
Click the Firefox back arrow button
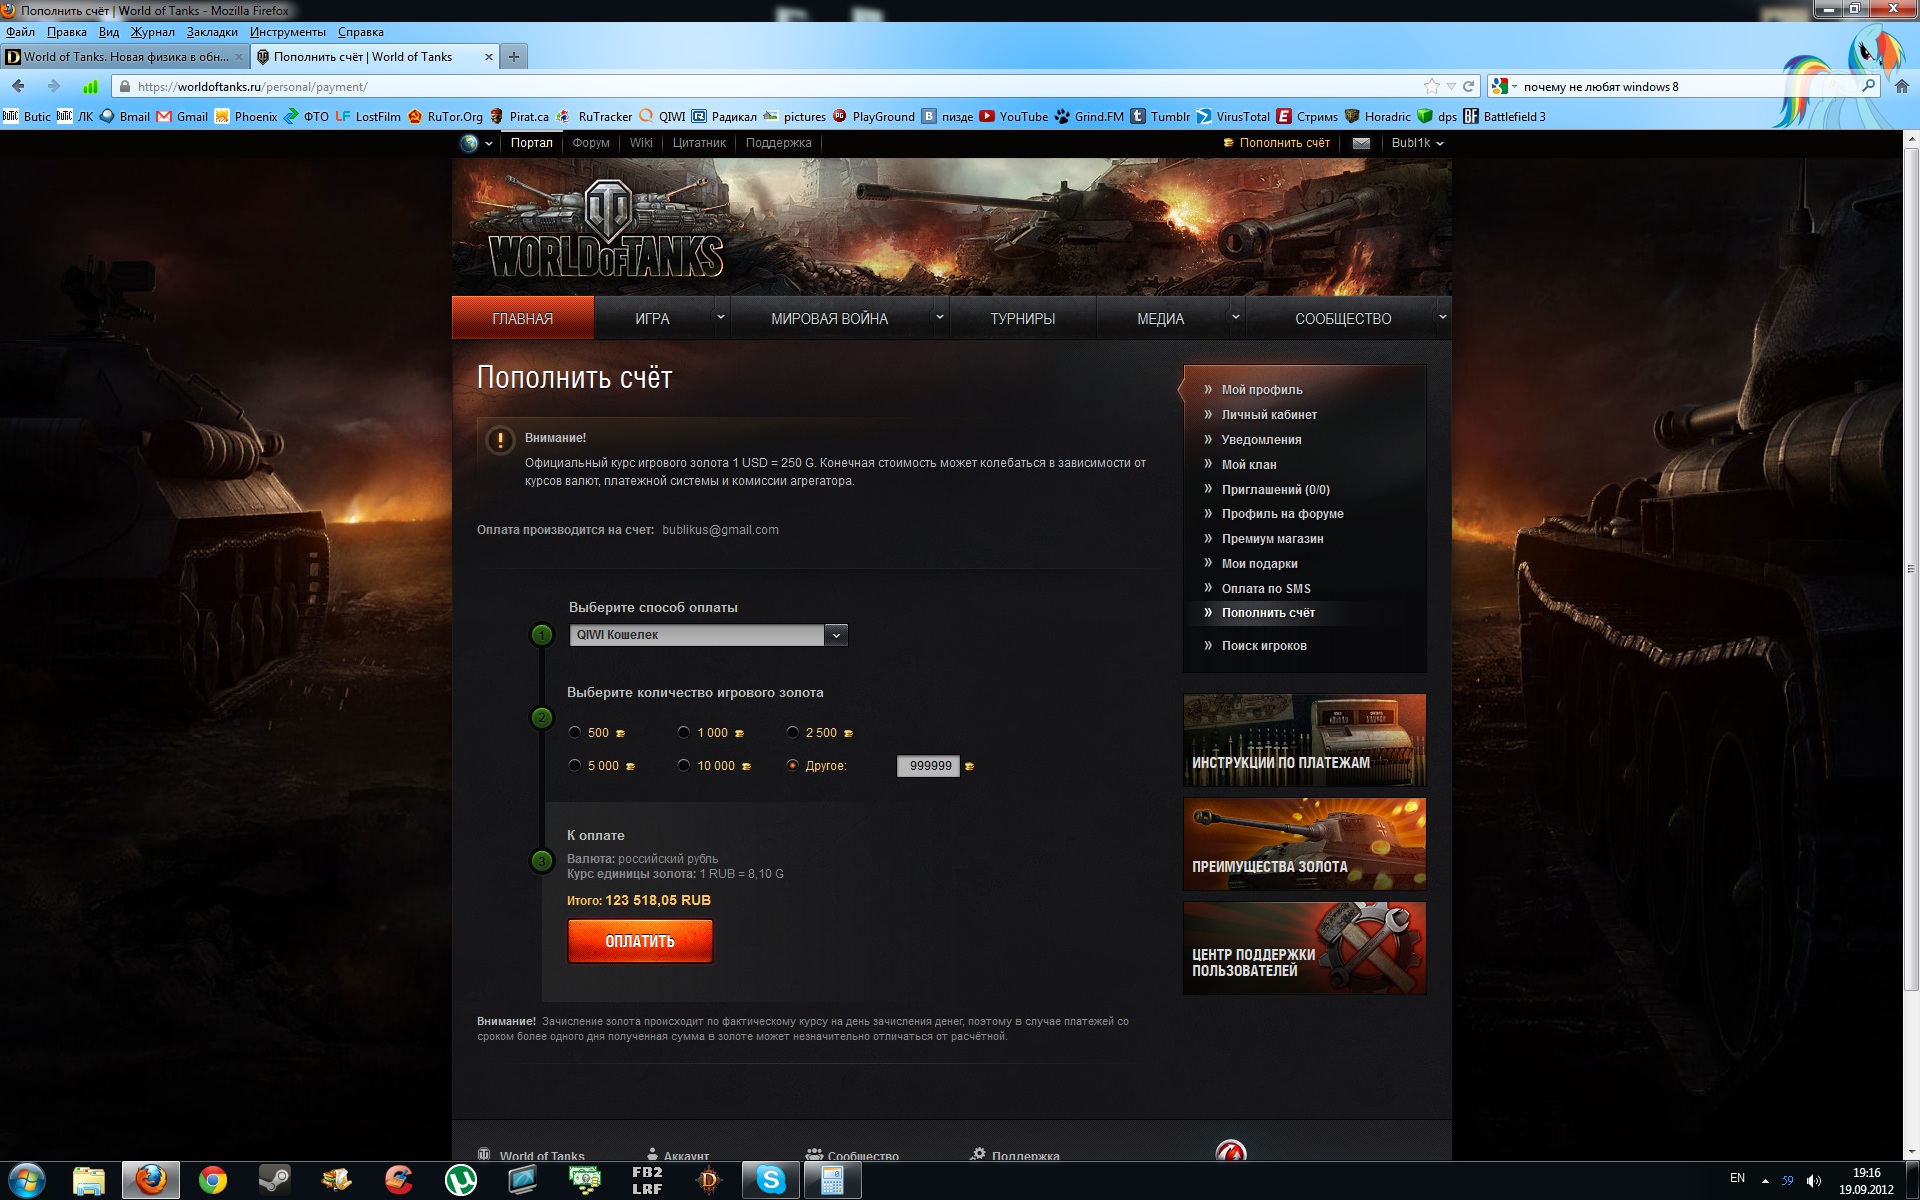(19, 86)
